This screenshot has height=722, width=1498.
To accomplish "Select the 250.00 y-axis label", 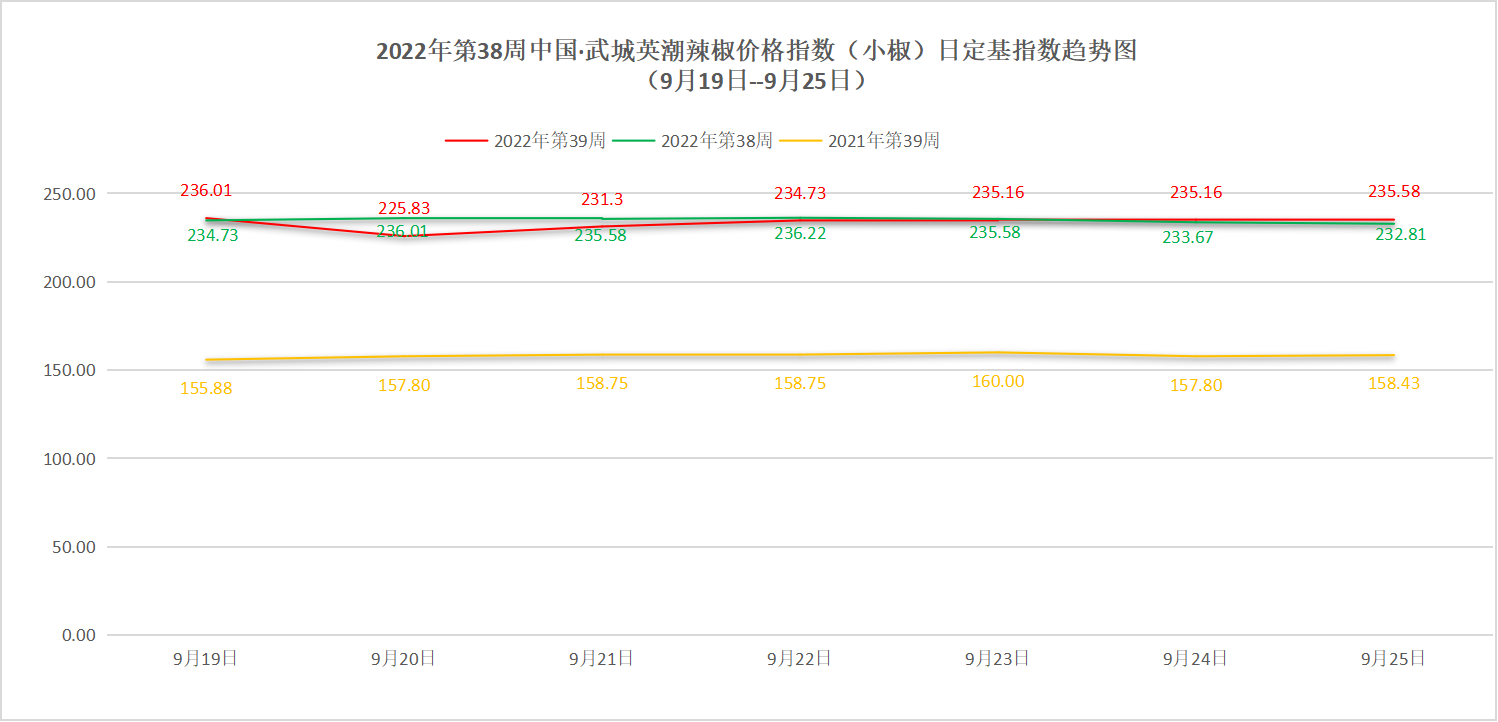I will (x=71, y=194).
